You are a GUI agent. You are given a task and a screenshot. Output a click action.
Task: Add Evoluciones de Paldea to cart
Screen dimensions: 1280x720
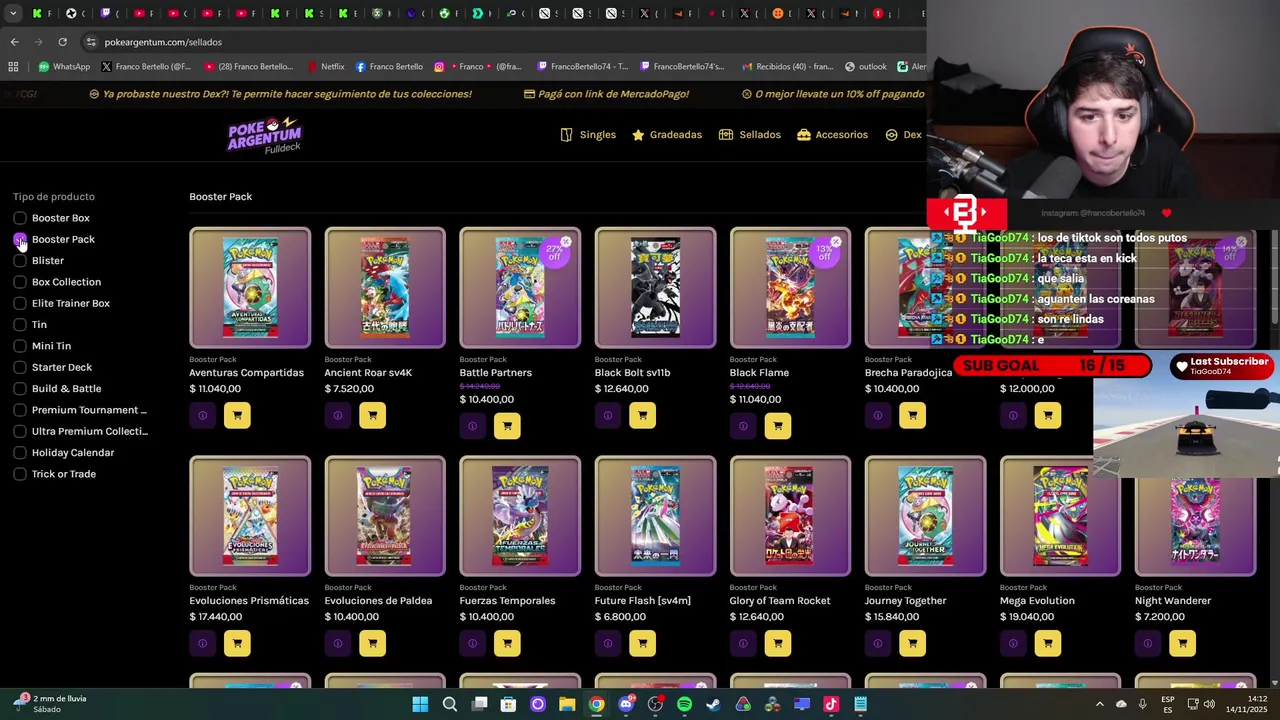(372, 643)
